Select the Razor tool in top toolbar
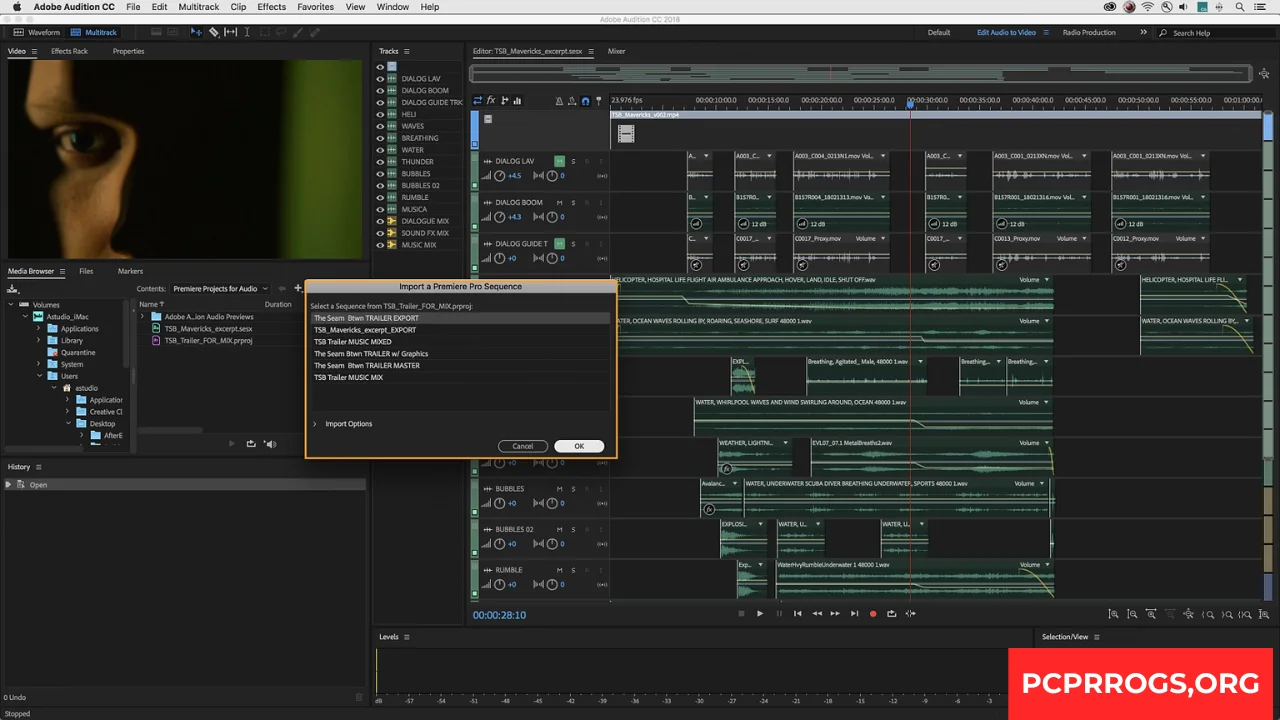This screenshot has height=720, width=1280. [213, 32]
